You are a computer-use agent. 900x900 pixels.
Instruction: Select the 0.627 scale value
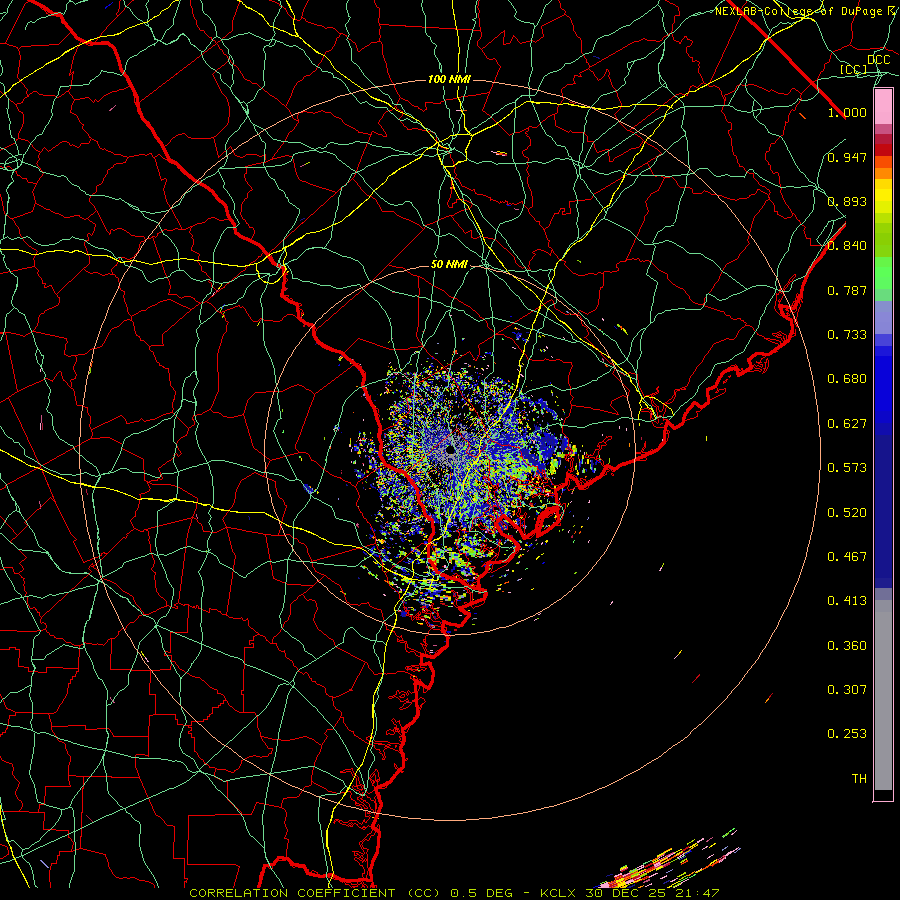(x=847, y=424)
